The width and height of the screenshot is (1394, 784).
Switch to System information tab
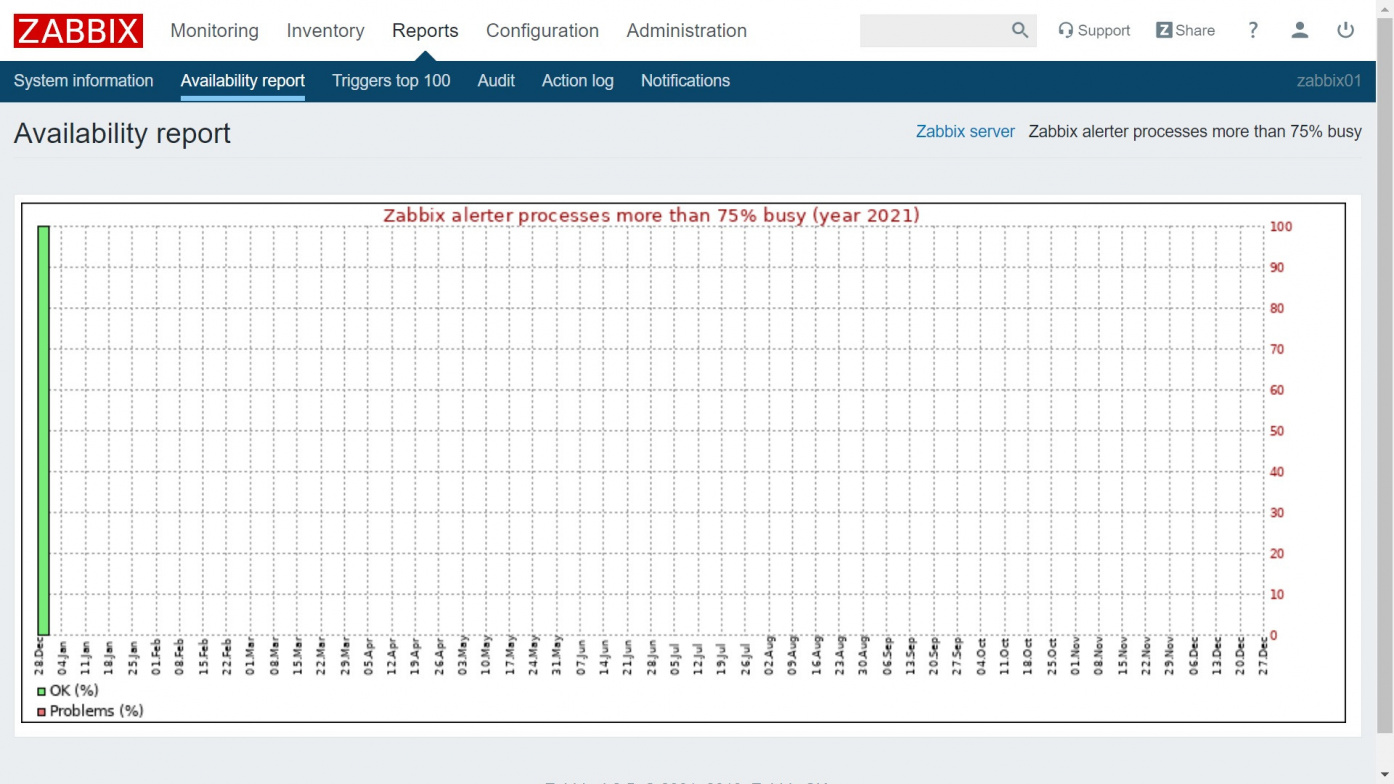click(x=83, y=81)
